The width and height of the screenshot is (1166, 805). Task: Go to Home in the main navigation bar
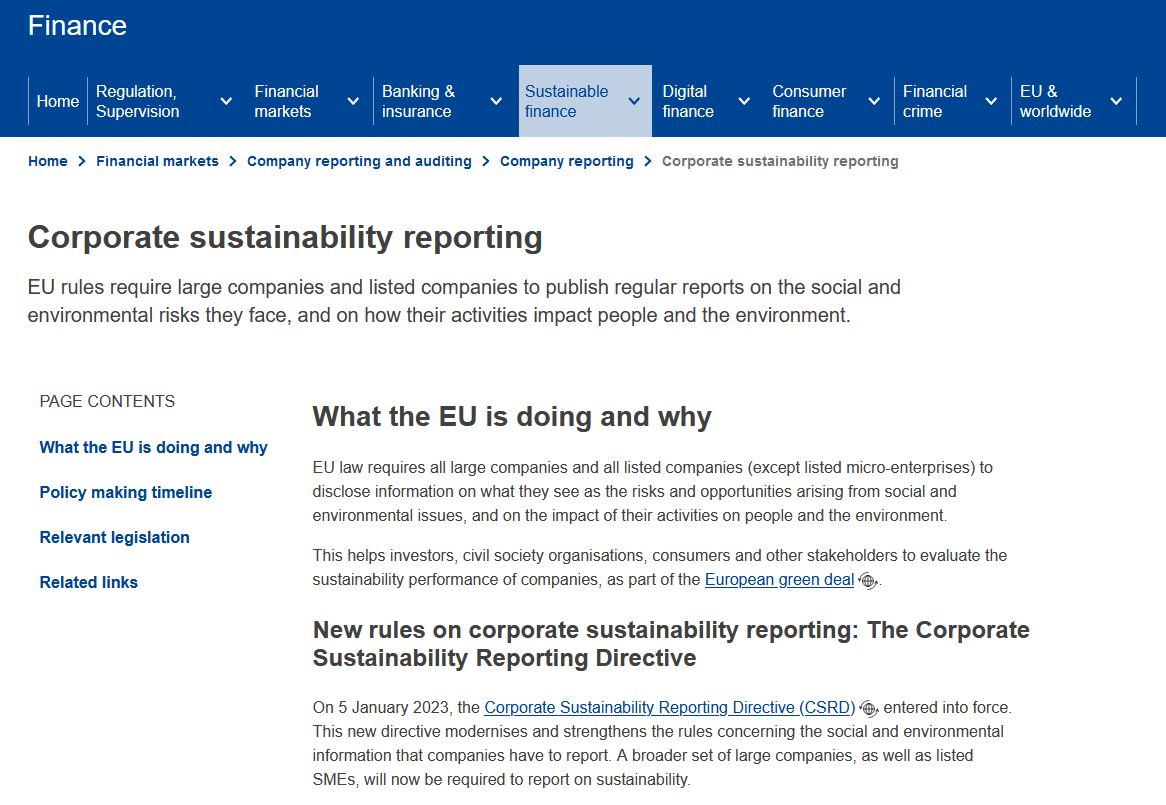58,101
